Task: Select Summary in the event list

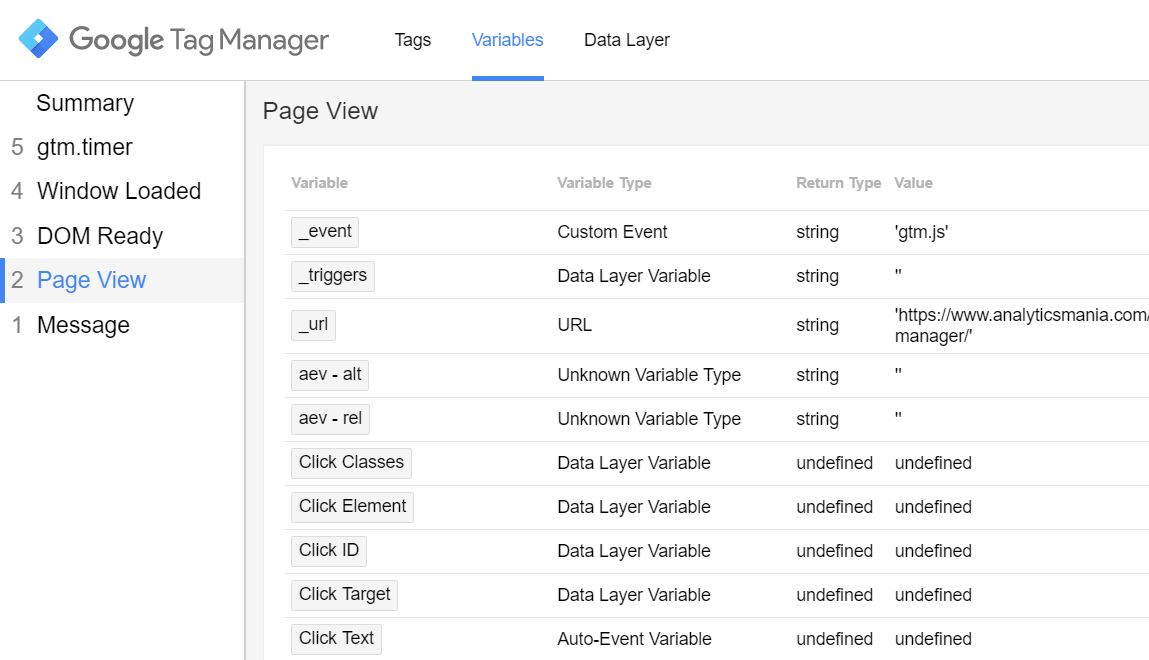Action: coord(85,103)
